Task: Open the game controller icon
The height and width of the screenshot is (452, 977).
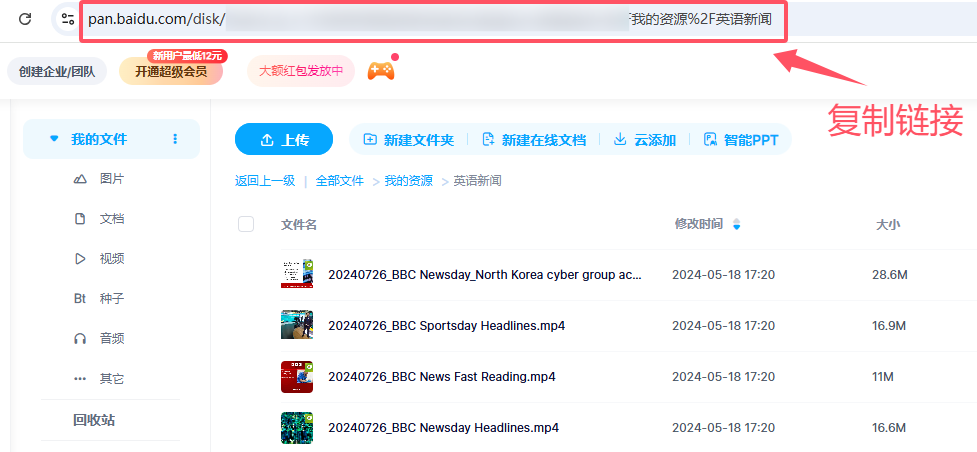Action: point(381,71)
